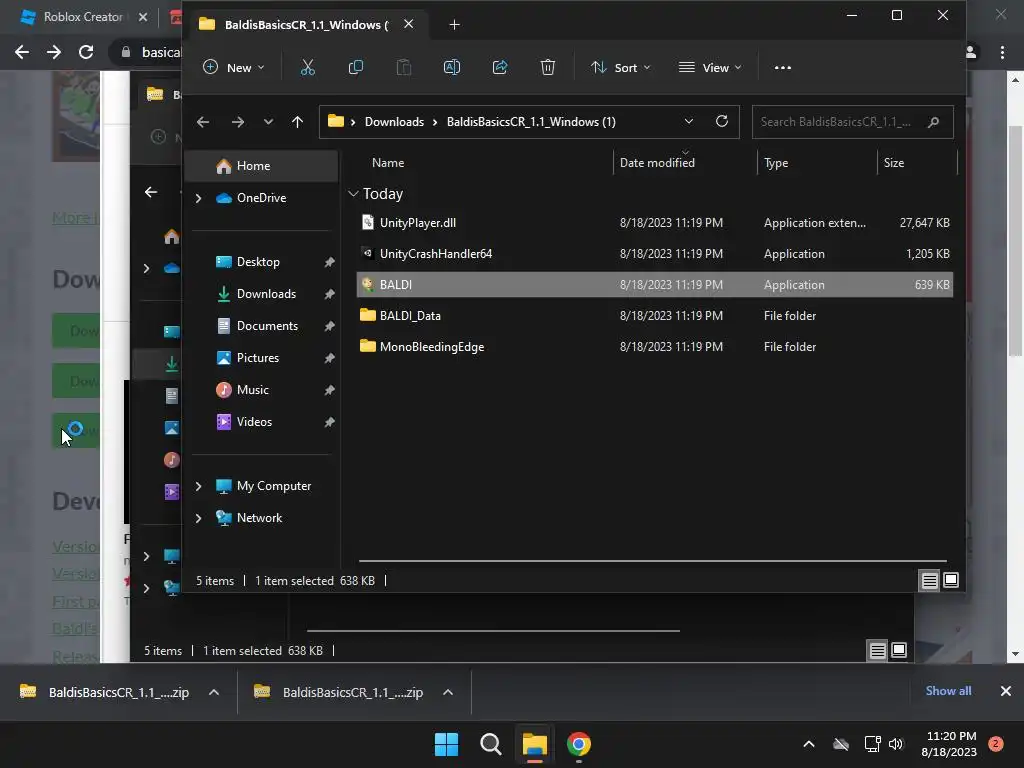Click Google Chrome icon on taskbar

coord(579,744)
